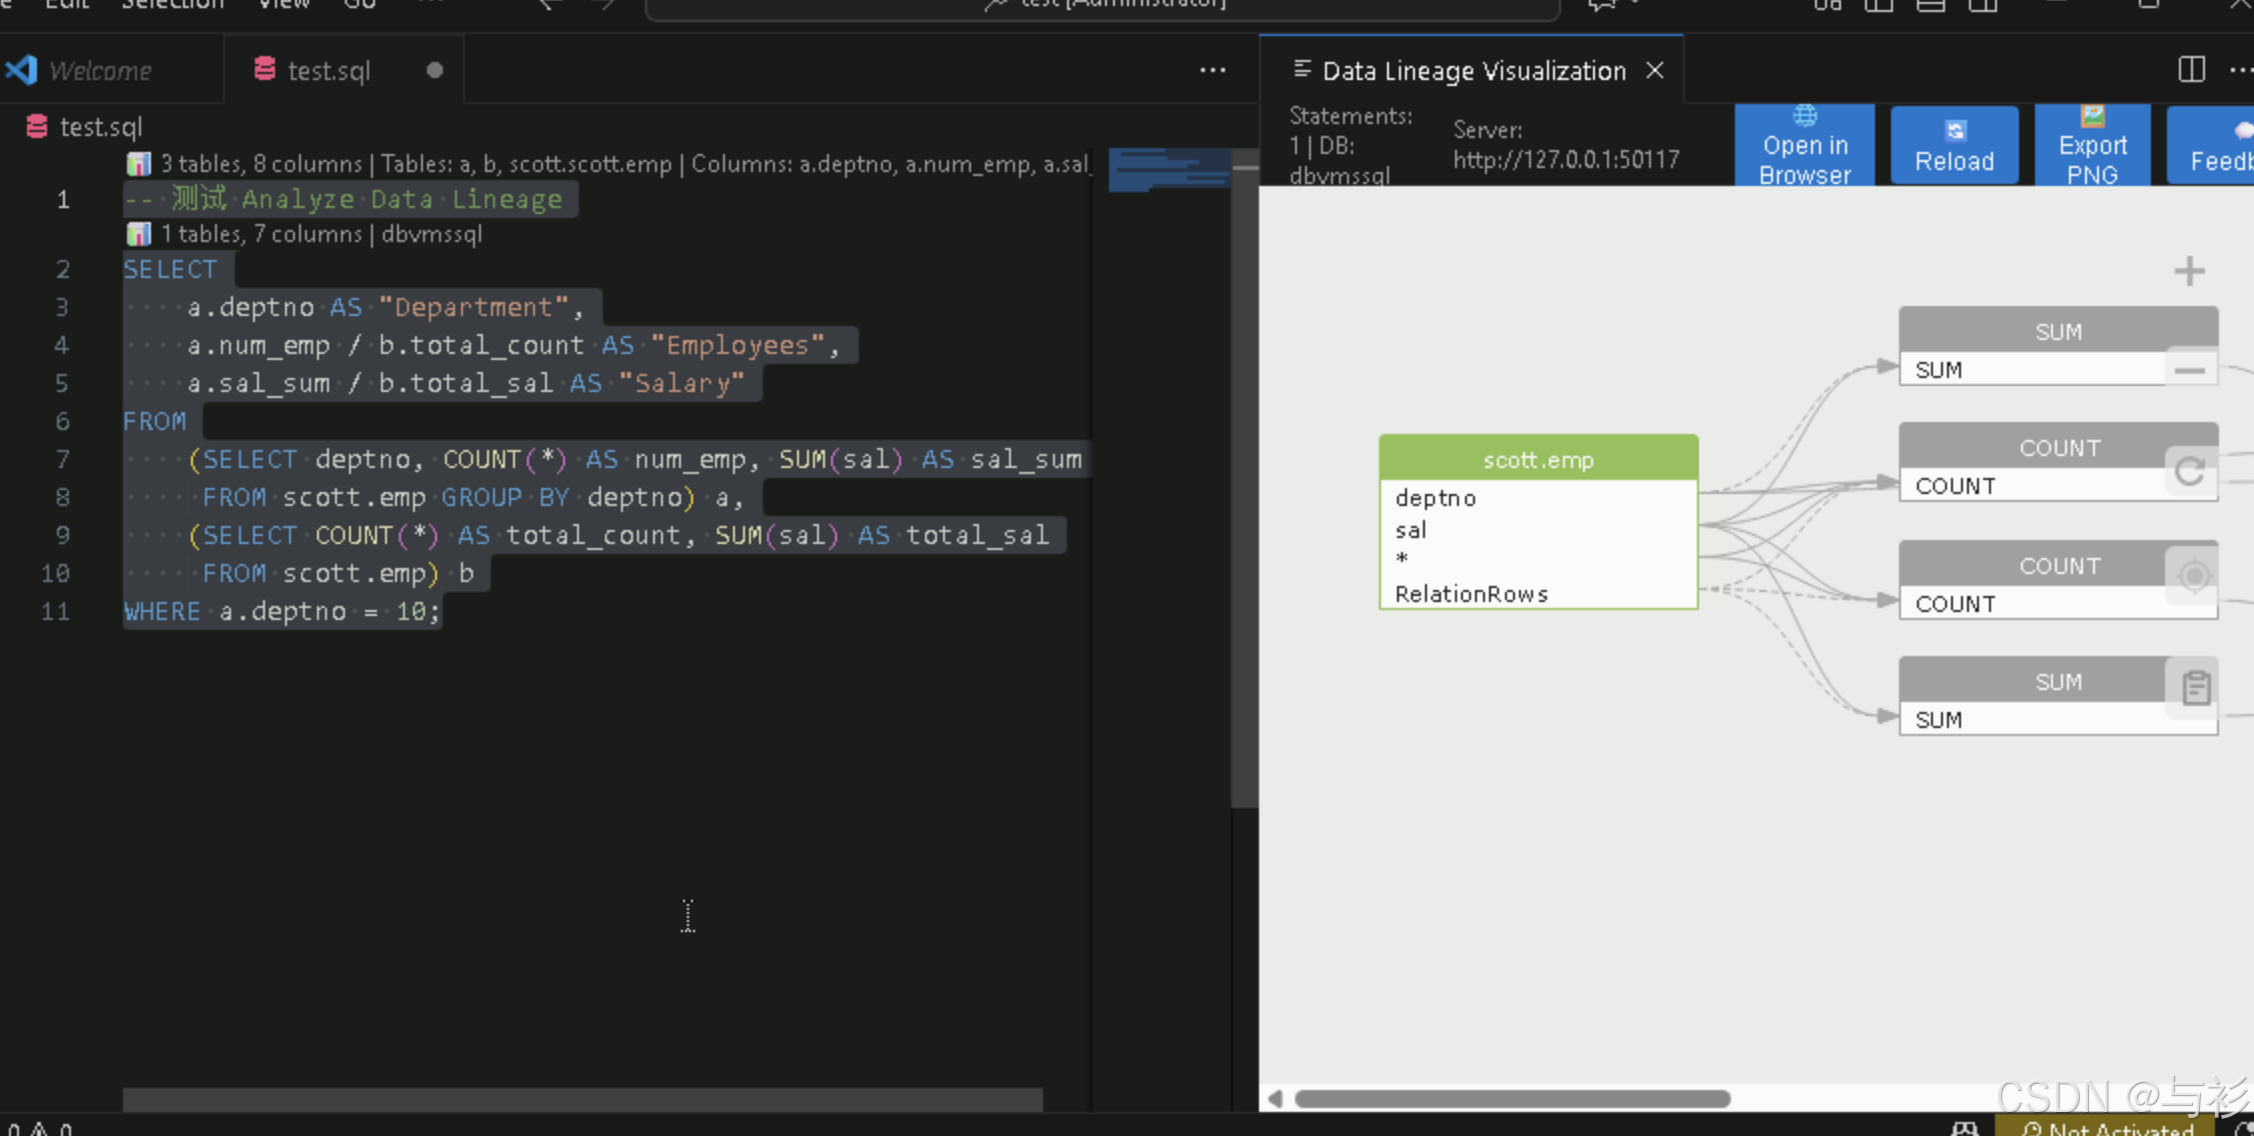Click the center target icon in canvas toolbar
The image size is (2254, 1136).
tap(2194, 576)
